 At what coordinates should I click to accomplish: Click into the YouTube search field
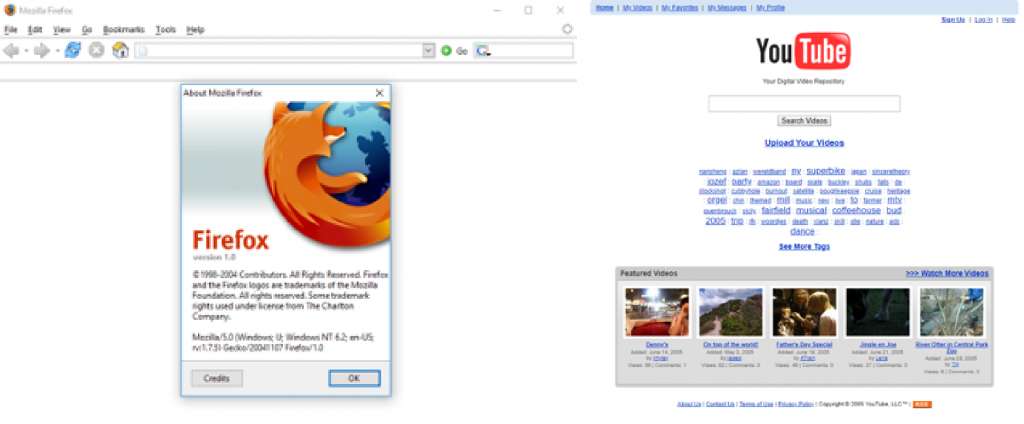(x=804, y=104)
